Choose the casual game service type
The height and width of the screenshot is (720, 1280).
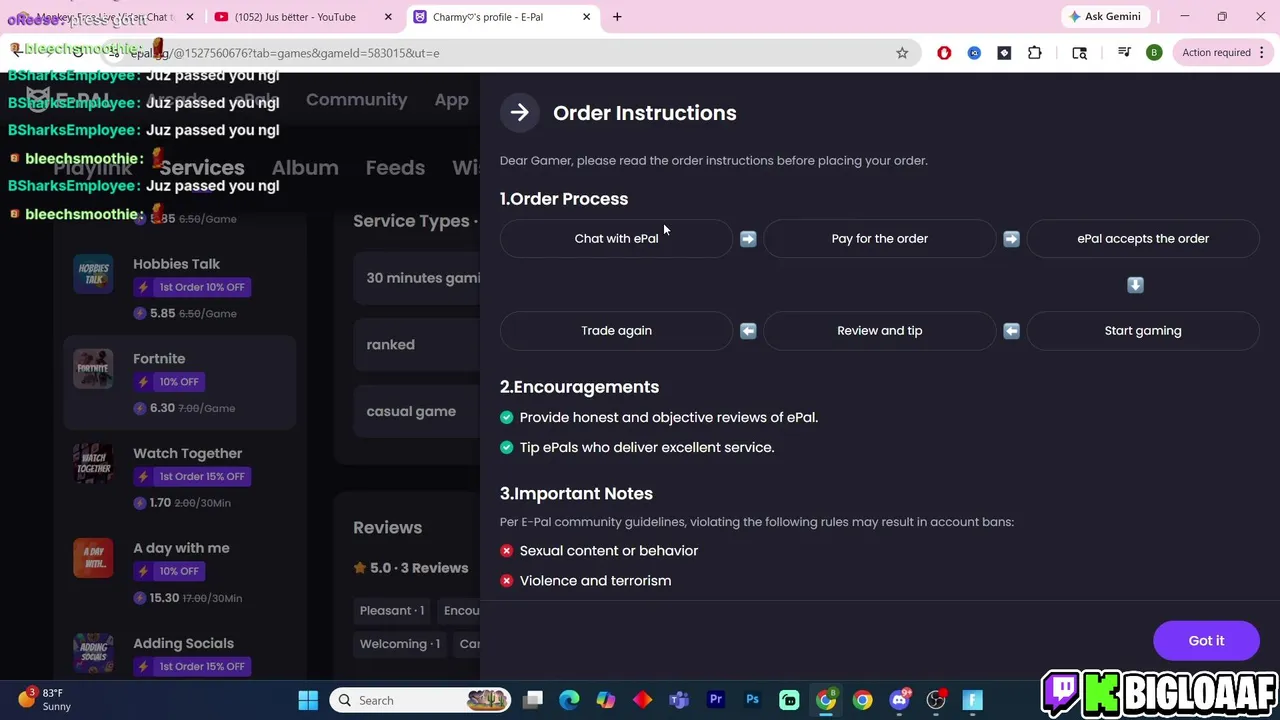[x=416, y=412]
